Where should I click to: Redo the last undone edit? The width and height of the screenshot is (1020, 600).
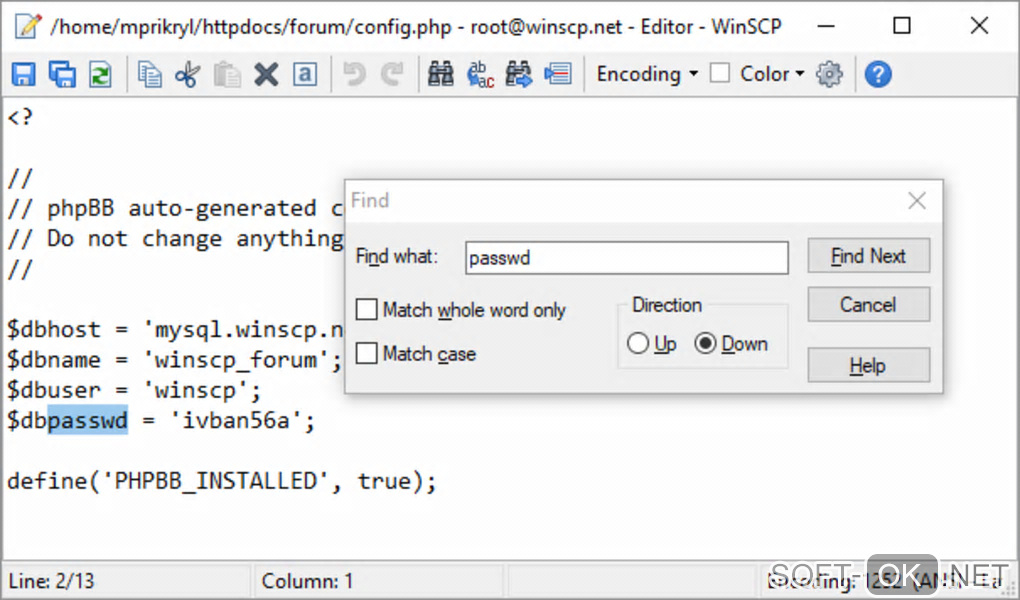click(392, 74)
